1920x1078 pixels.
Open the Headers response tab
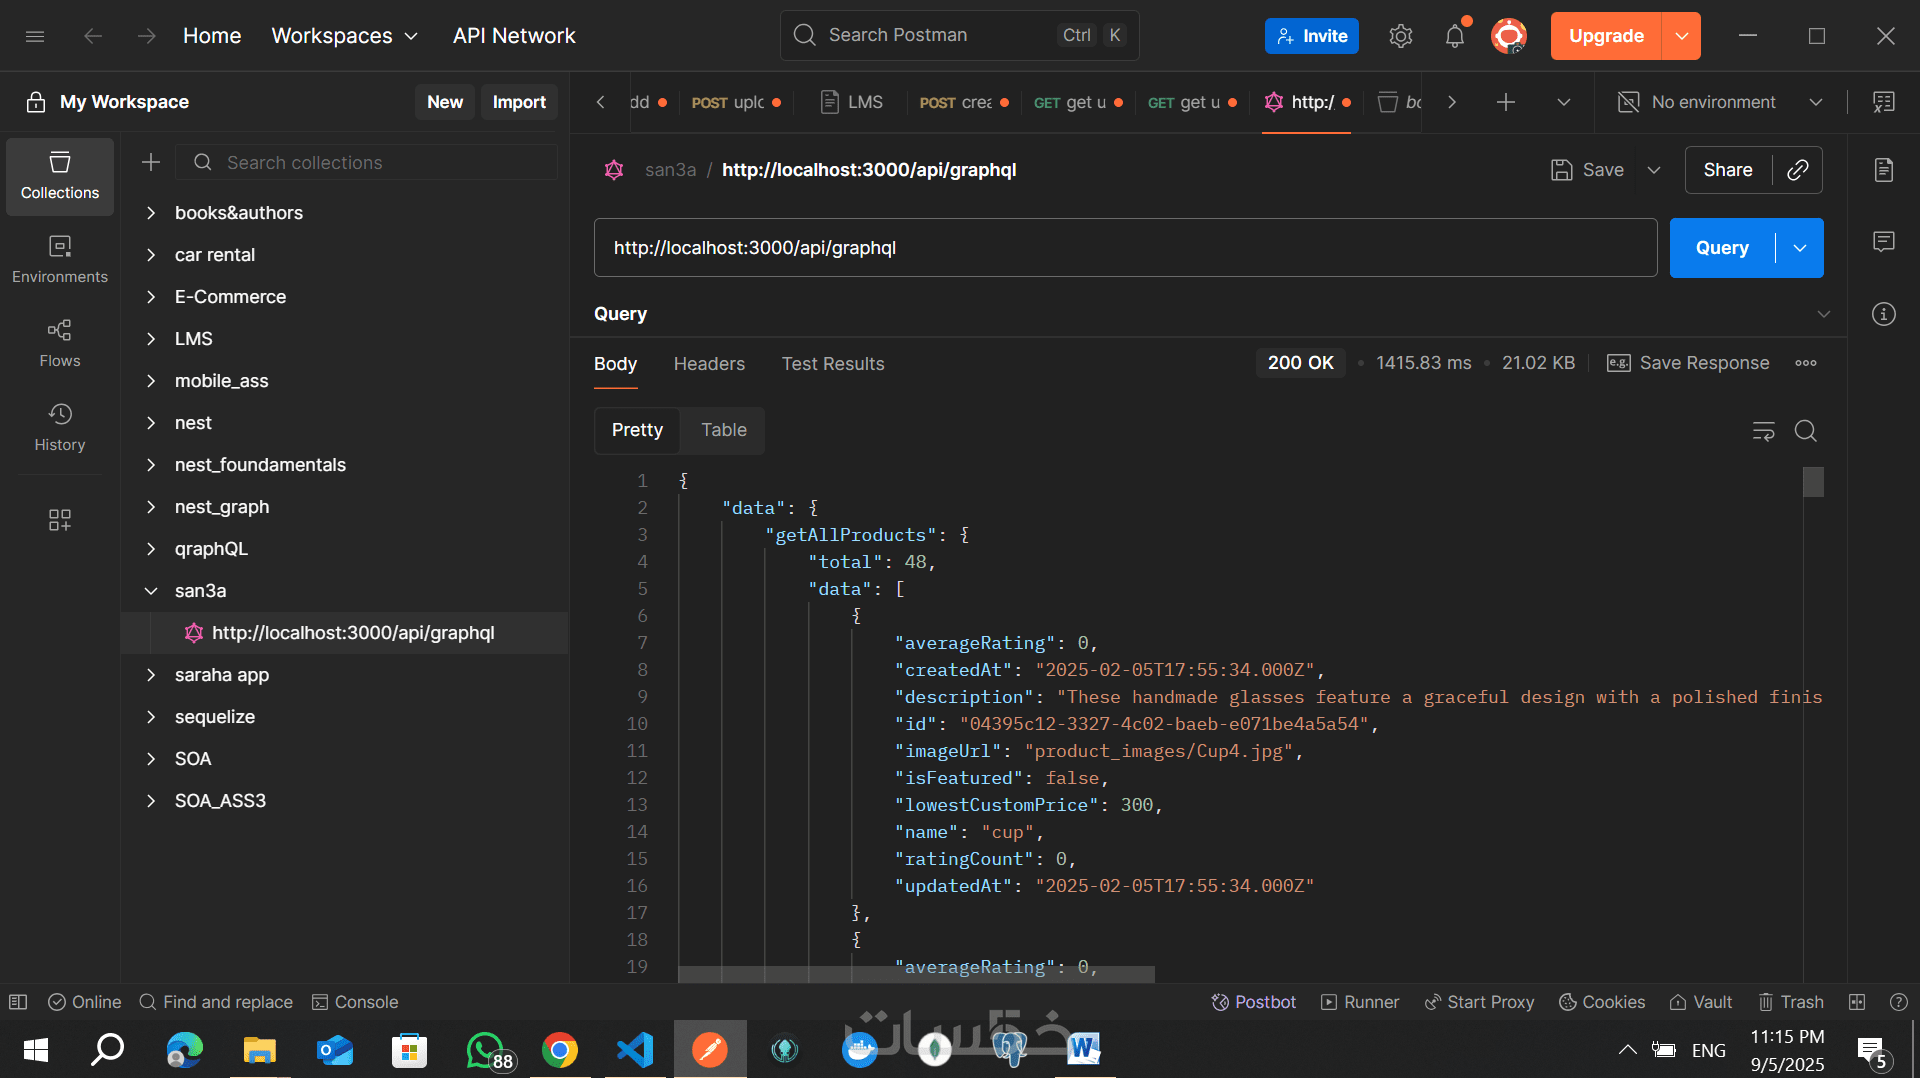(x=709, y=364)
